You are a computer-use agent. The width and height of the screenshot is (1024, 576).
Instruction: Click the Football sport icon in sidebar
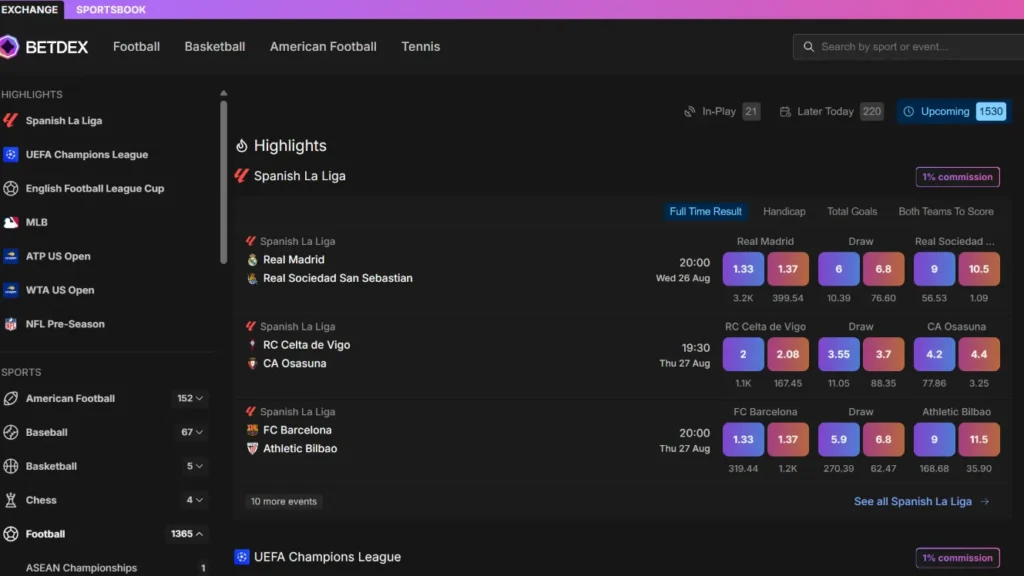[x=10, y=534]
